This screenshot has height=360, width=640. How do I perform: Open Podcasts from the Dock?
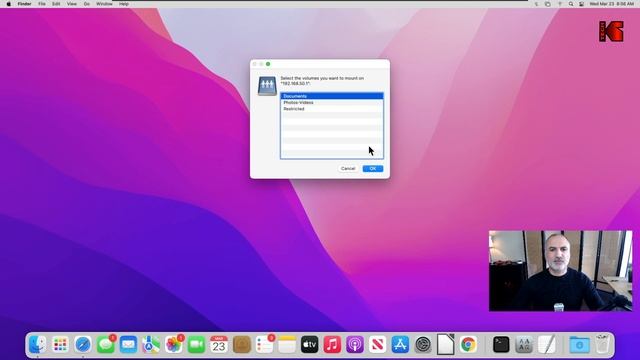coord(355,344)
